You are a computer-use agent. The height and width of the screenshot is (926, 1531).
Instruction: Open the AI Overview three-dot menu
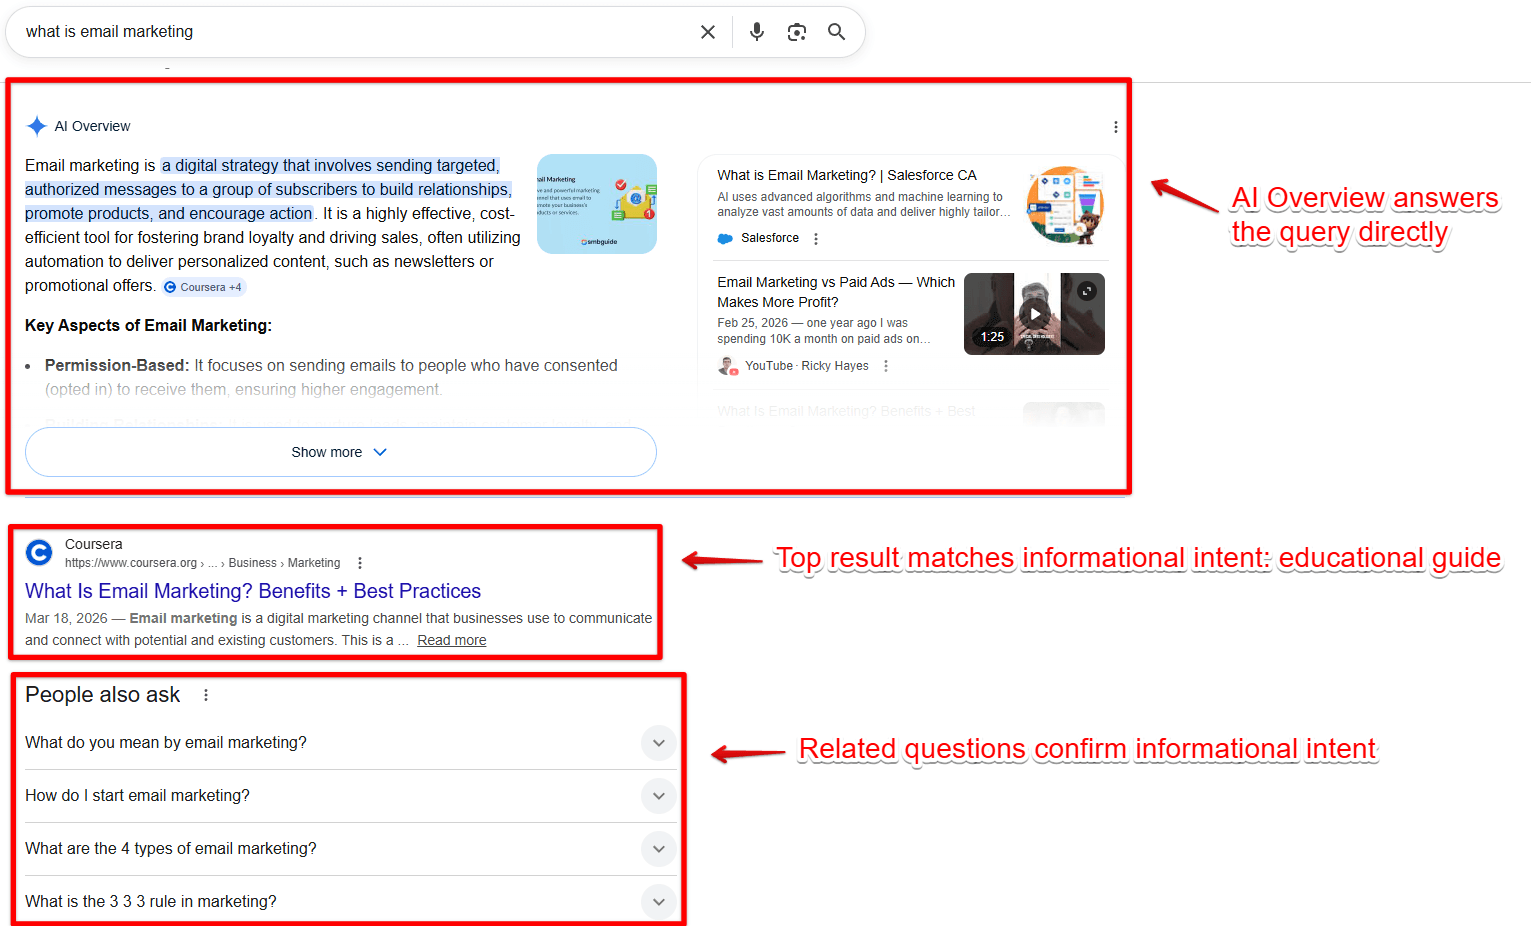coord(1115,126)
